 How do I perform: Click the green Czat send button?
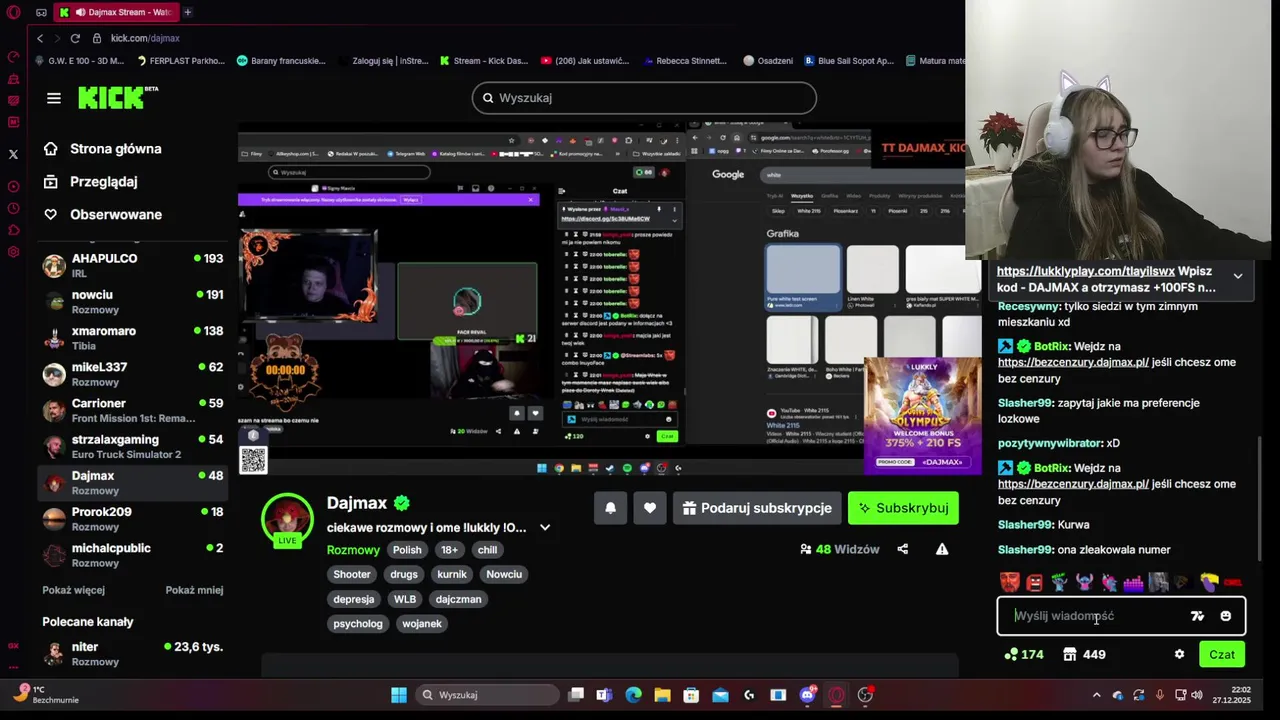pos(1222,654)
